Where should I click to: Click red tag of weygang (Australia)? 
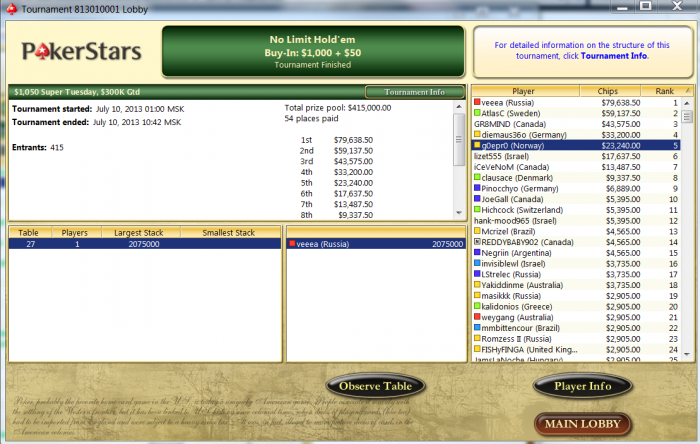[477, 317]
